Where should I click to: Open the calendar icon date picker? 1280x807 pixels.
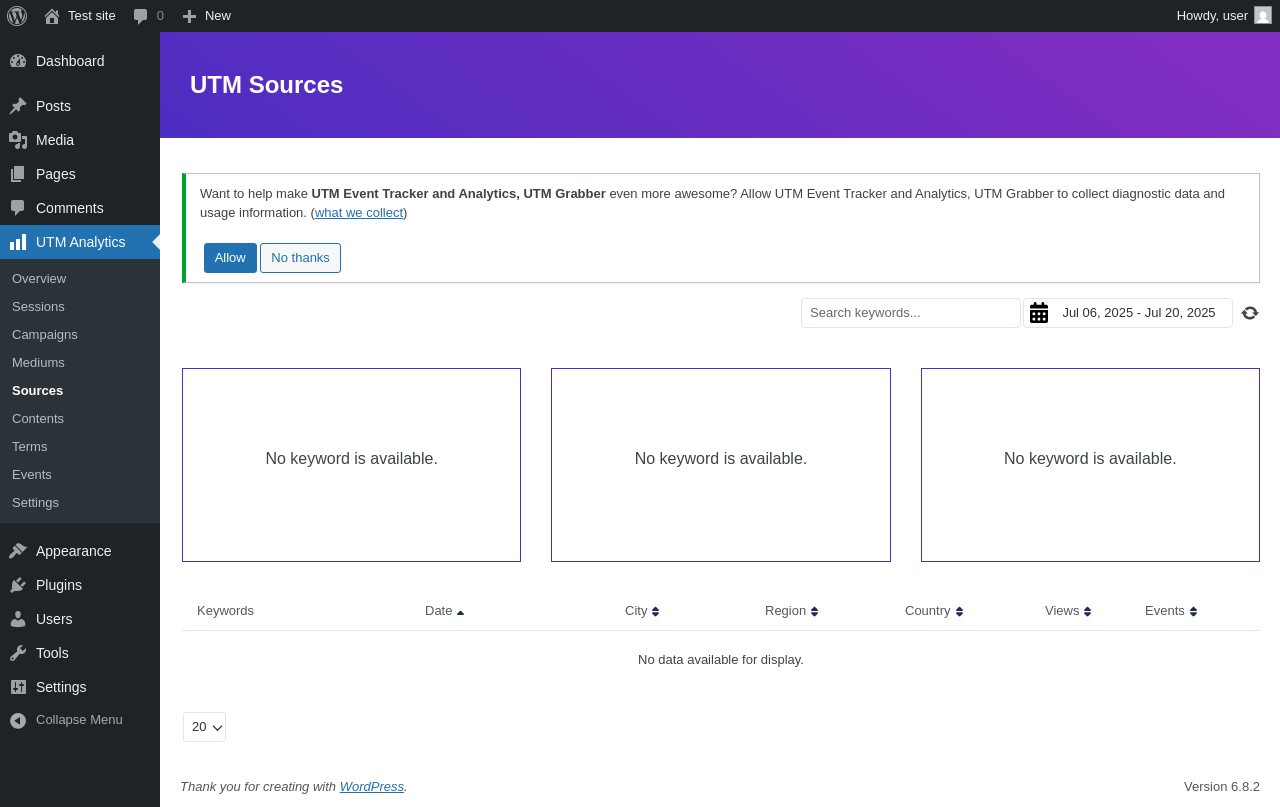point(1039,313)
